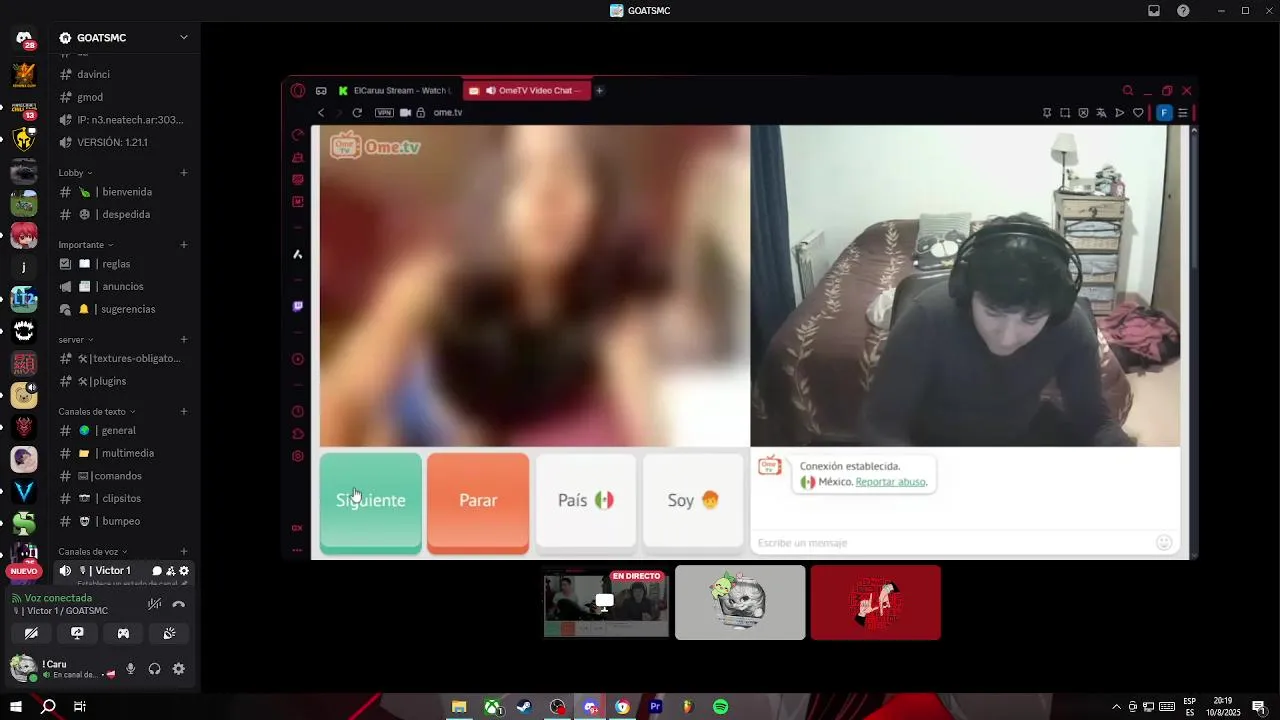Open País country selector

(586, 500)
